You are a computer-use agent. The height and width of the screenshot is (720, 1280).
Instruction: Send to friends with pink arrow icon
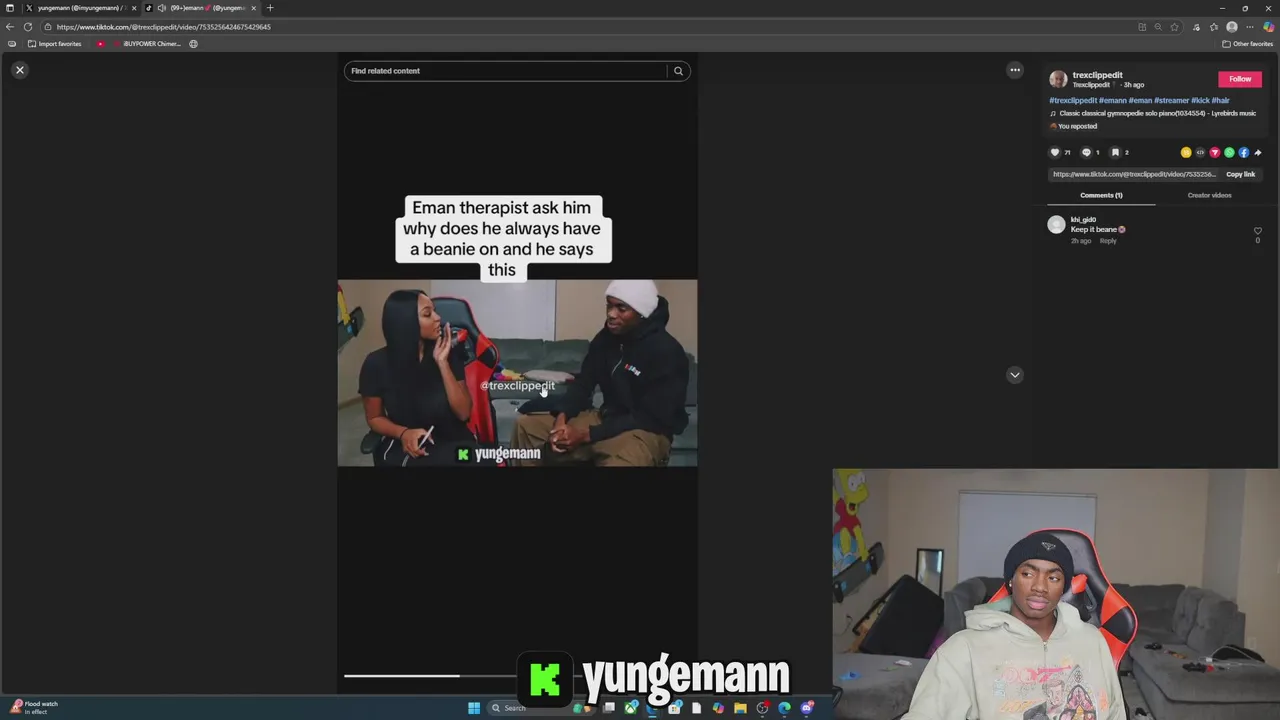(1215, 153)
